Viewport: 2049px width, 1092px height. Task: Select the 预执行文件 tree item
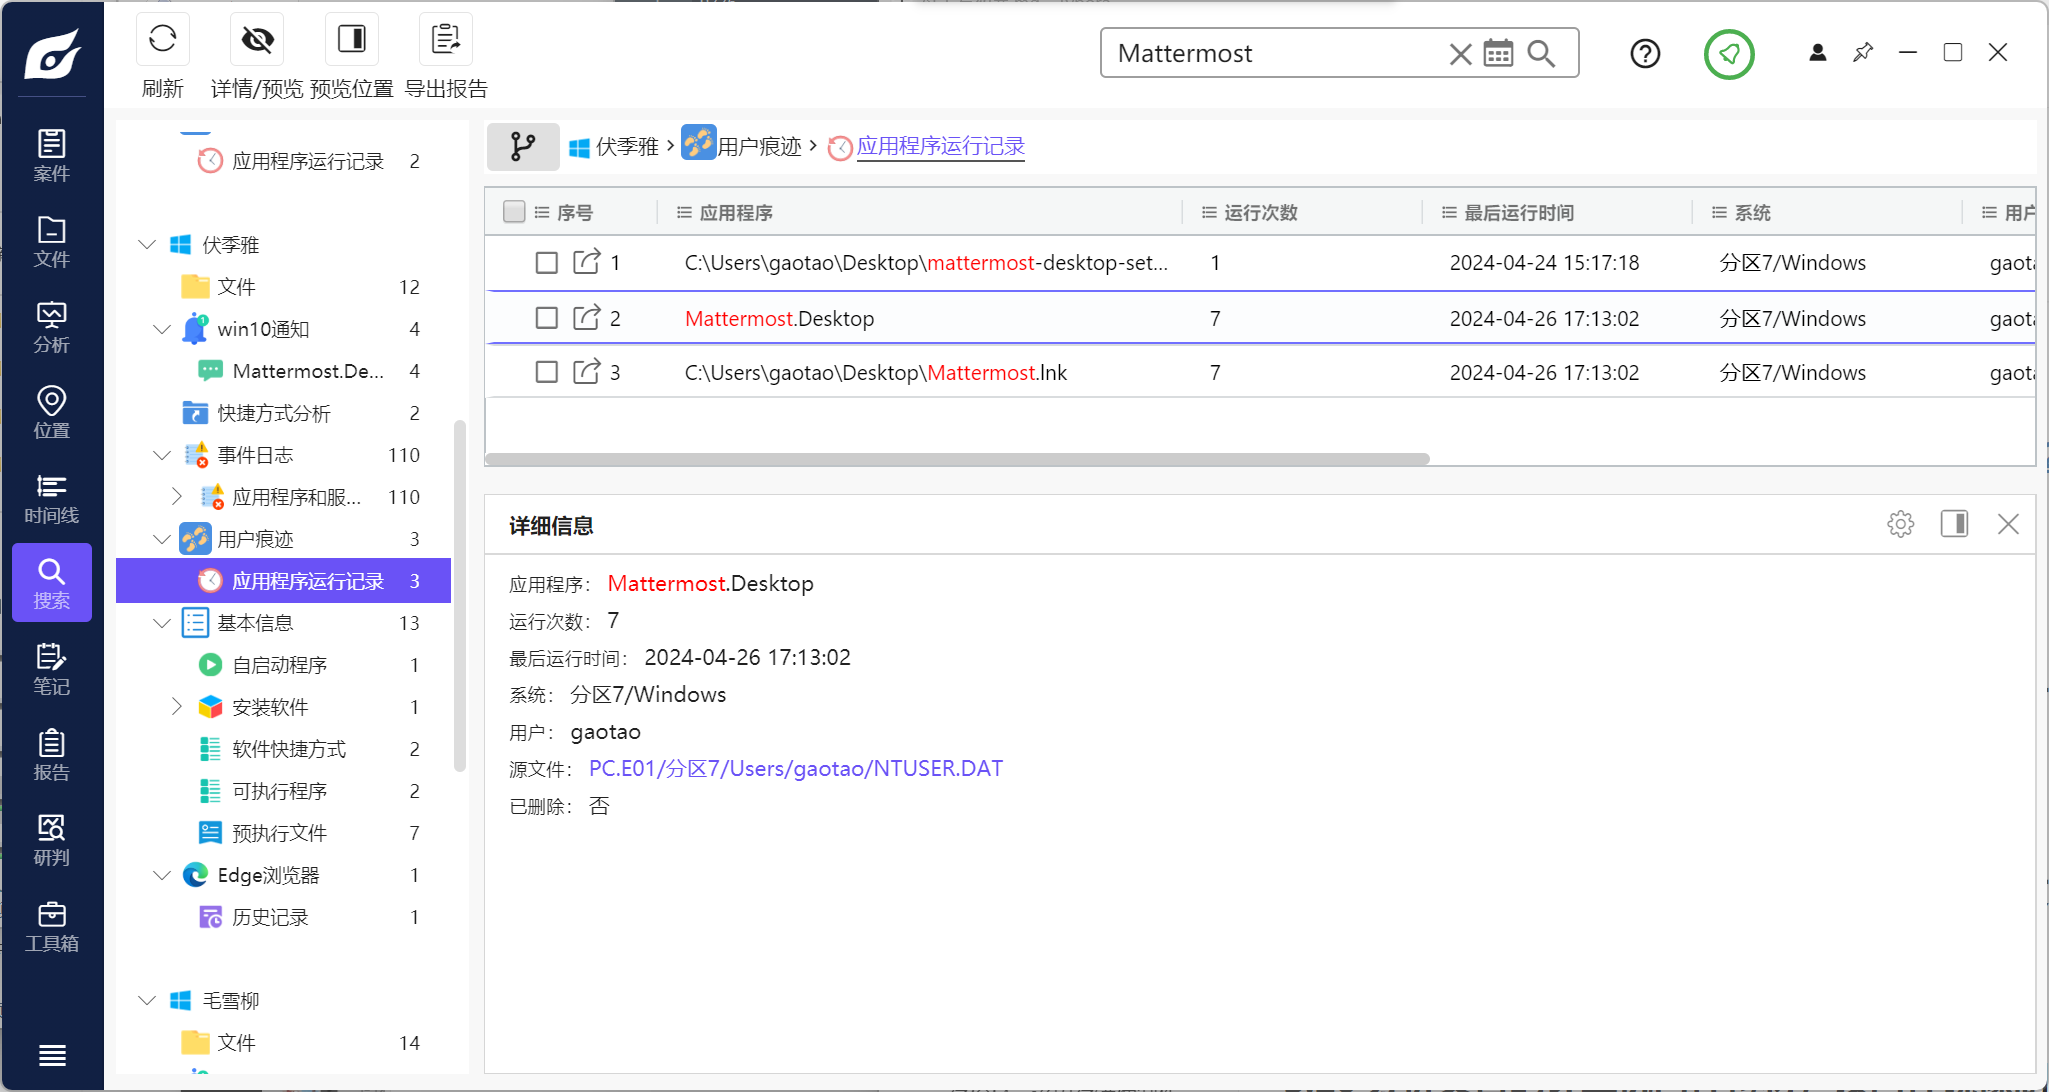(x=279, y=833)
